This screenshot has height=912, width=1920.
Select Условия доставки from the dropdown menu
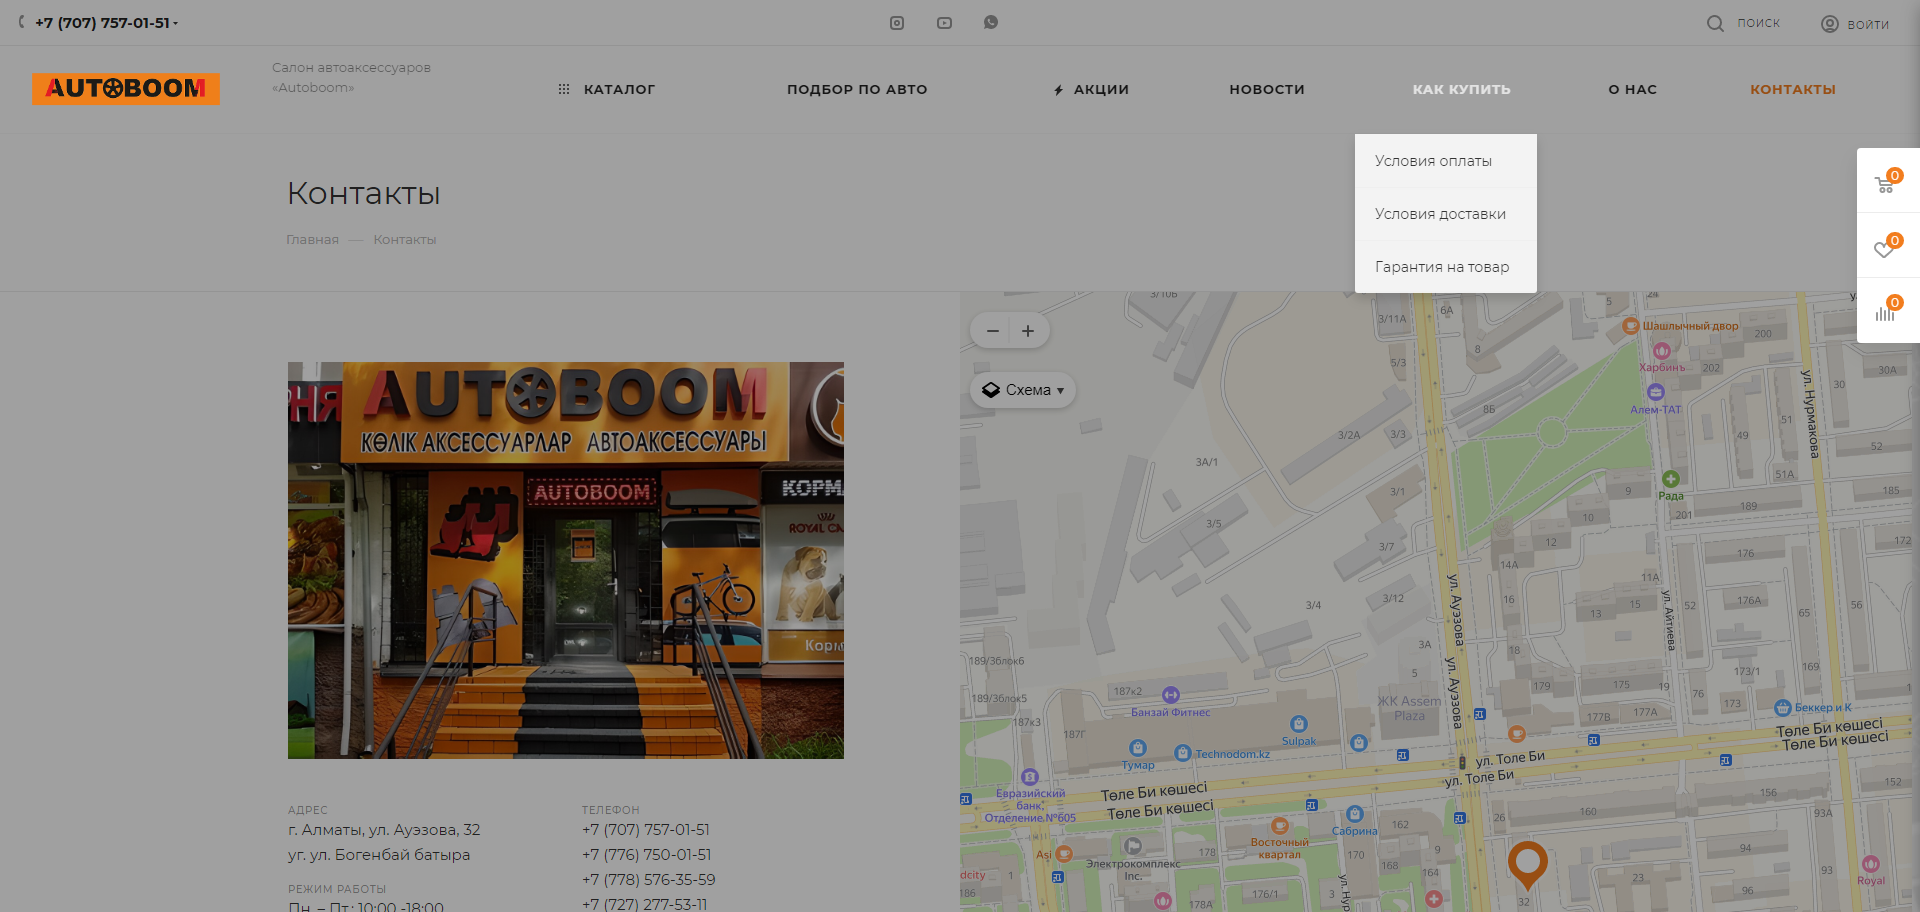[1446, 214]
